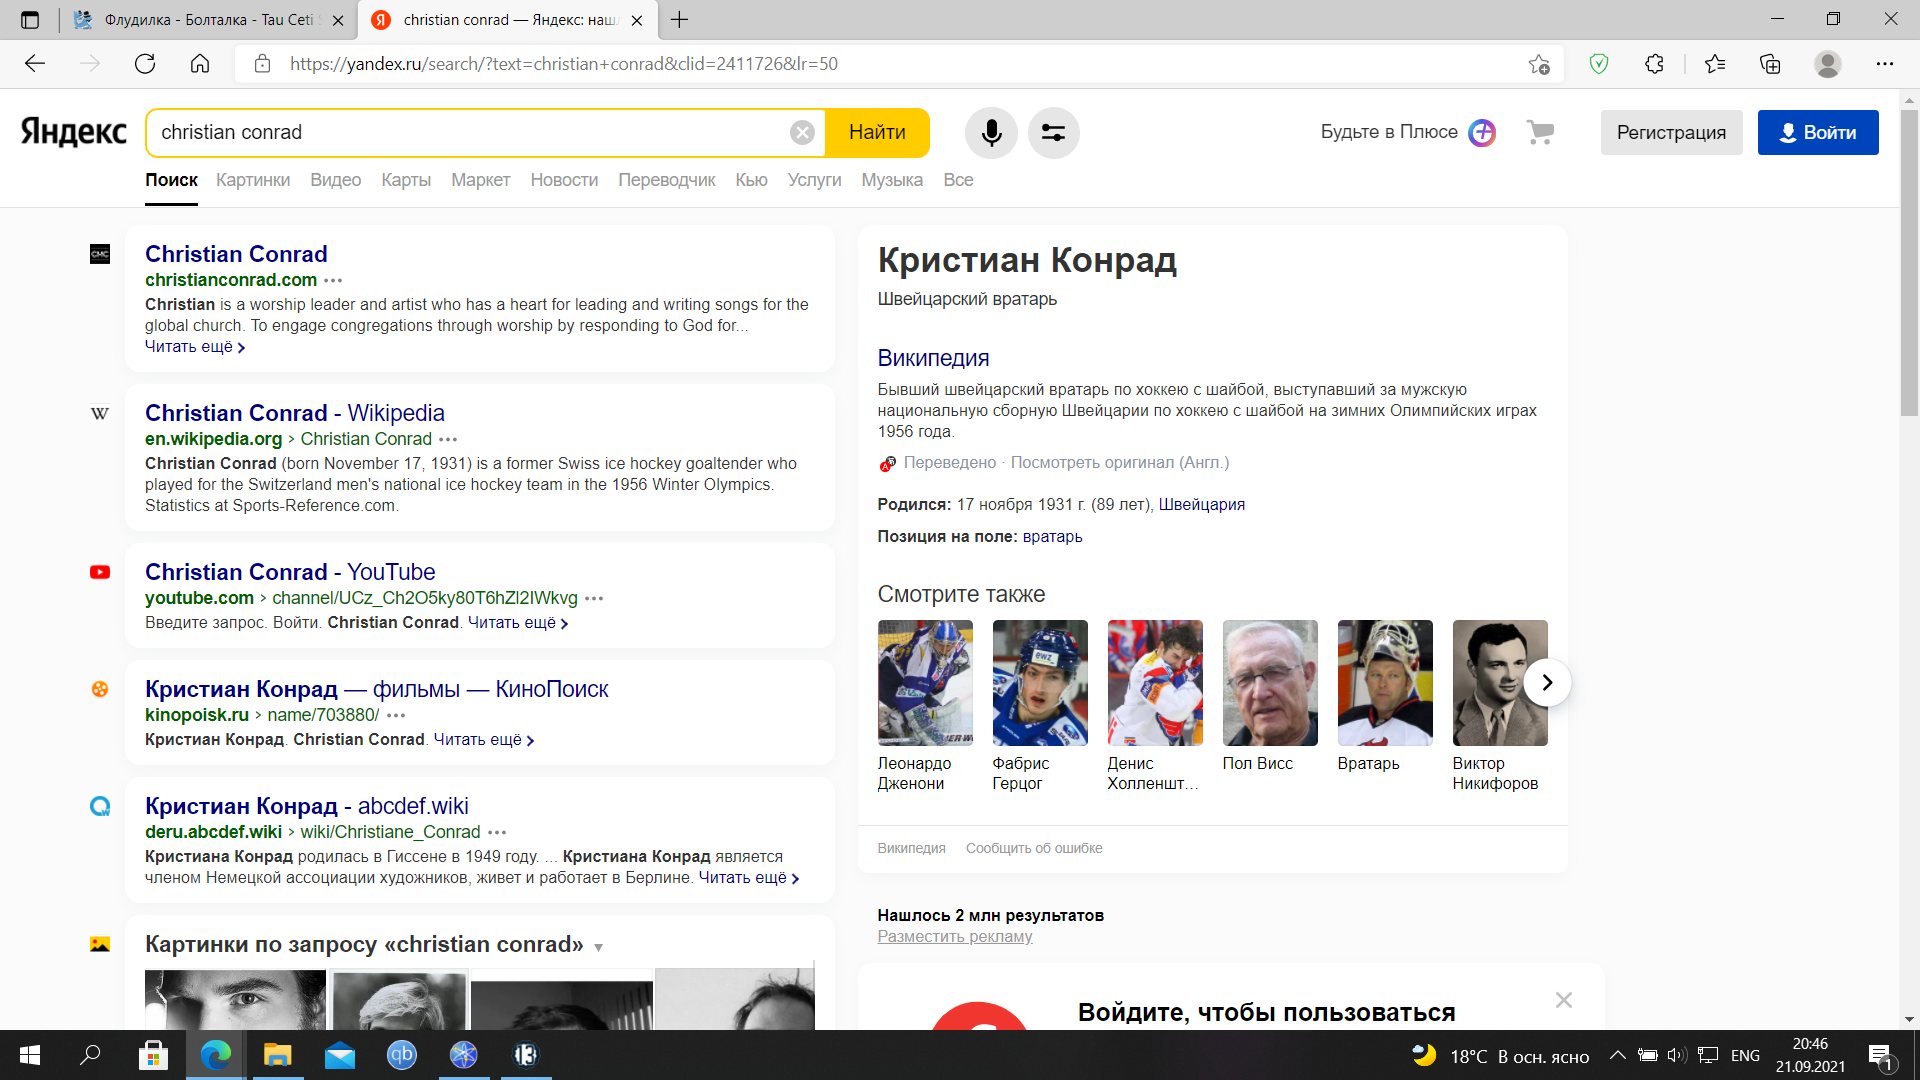Click the tracking prevention shield icon

point(1598,64)
